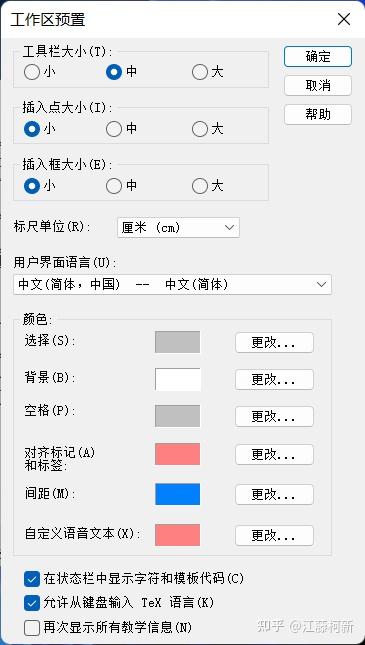The image size is (365, 645).
Task: Uncheck 在状态栏中显示字符和模板代码 checkbox
Action: coord(32,579)
